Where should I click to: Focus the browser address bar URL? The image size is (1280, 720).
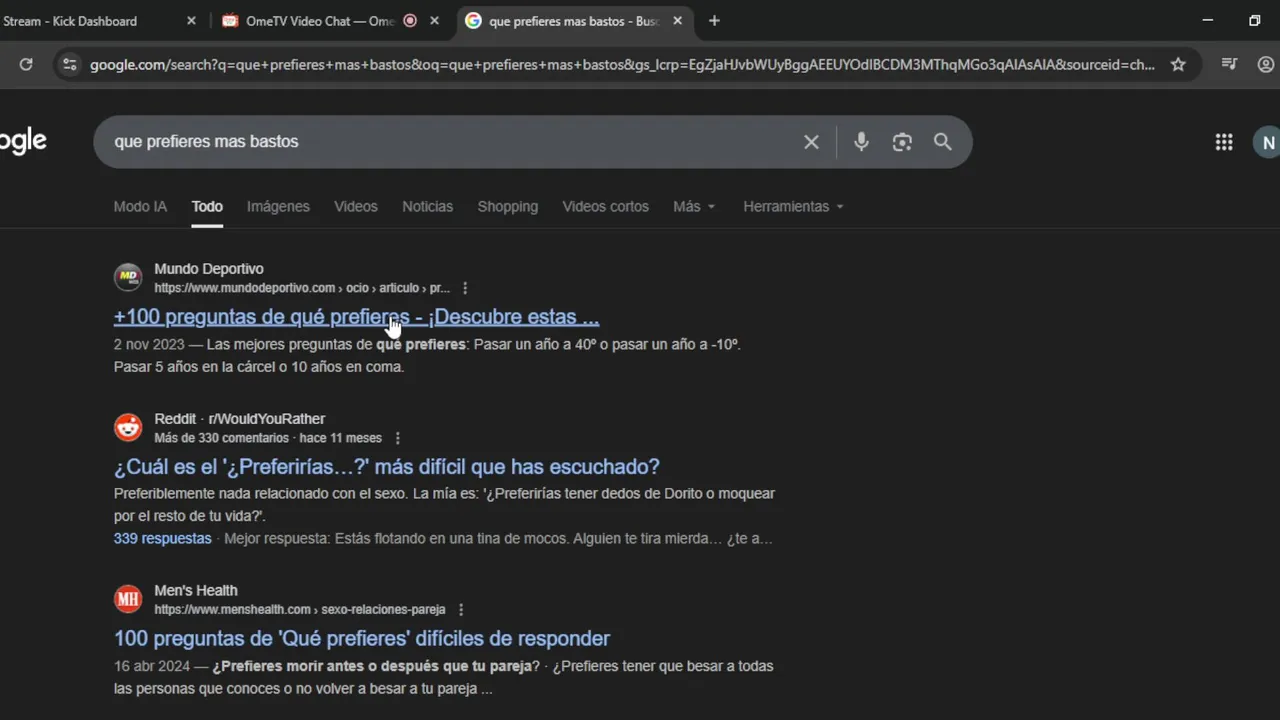click(622, 64)
